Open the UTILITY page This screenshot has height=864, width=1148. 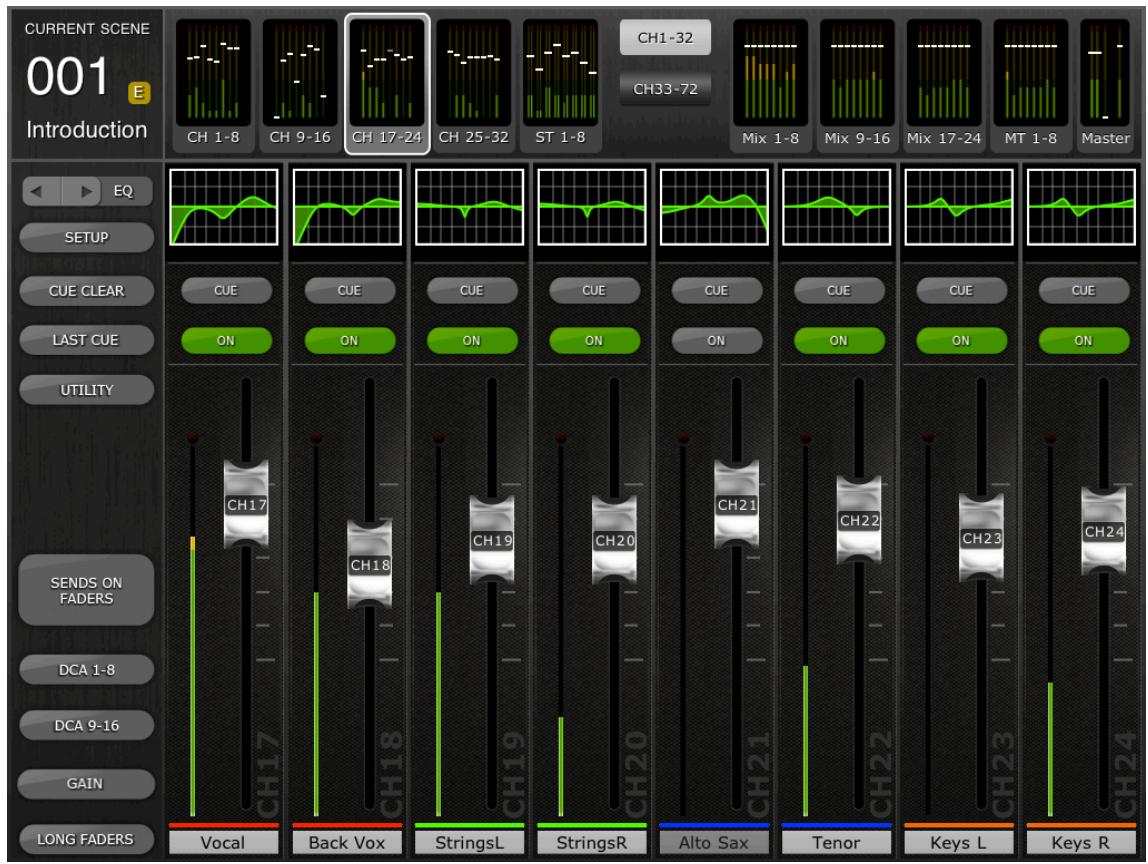pos(86,390)
